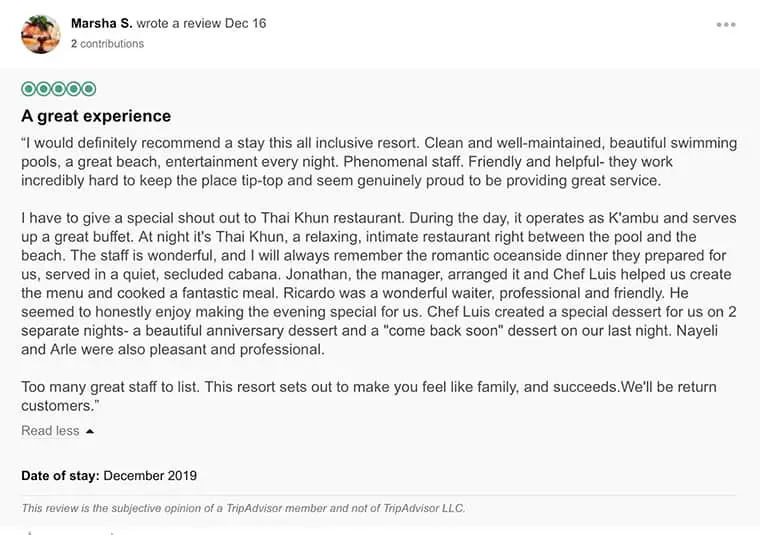Click the paragraph about Thai Khun restaurant

click(378, 283)
